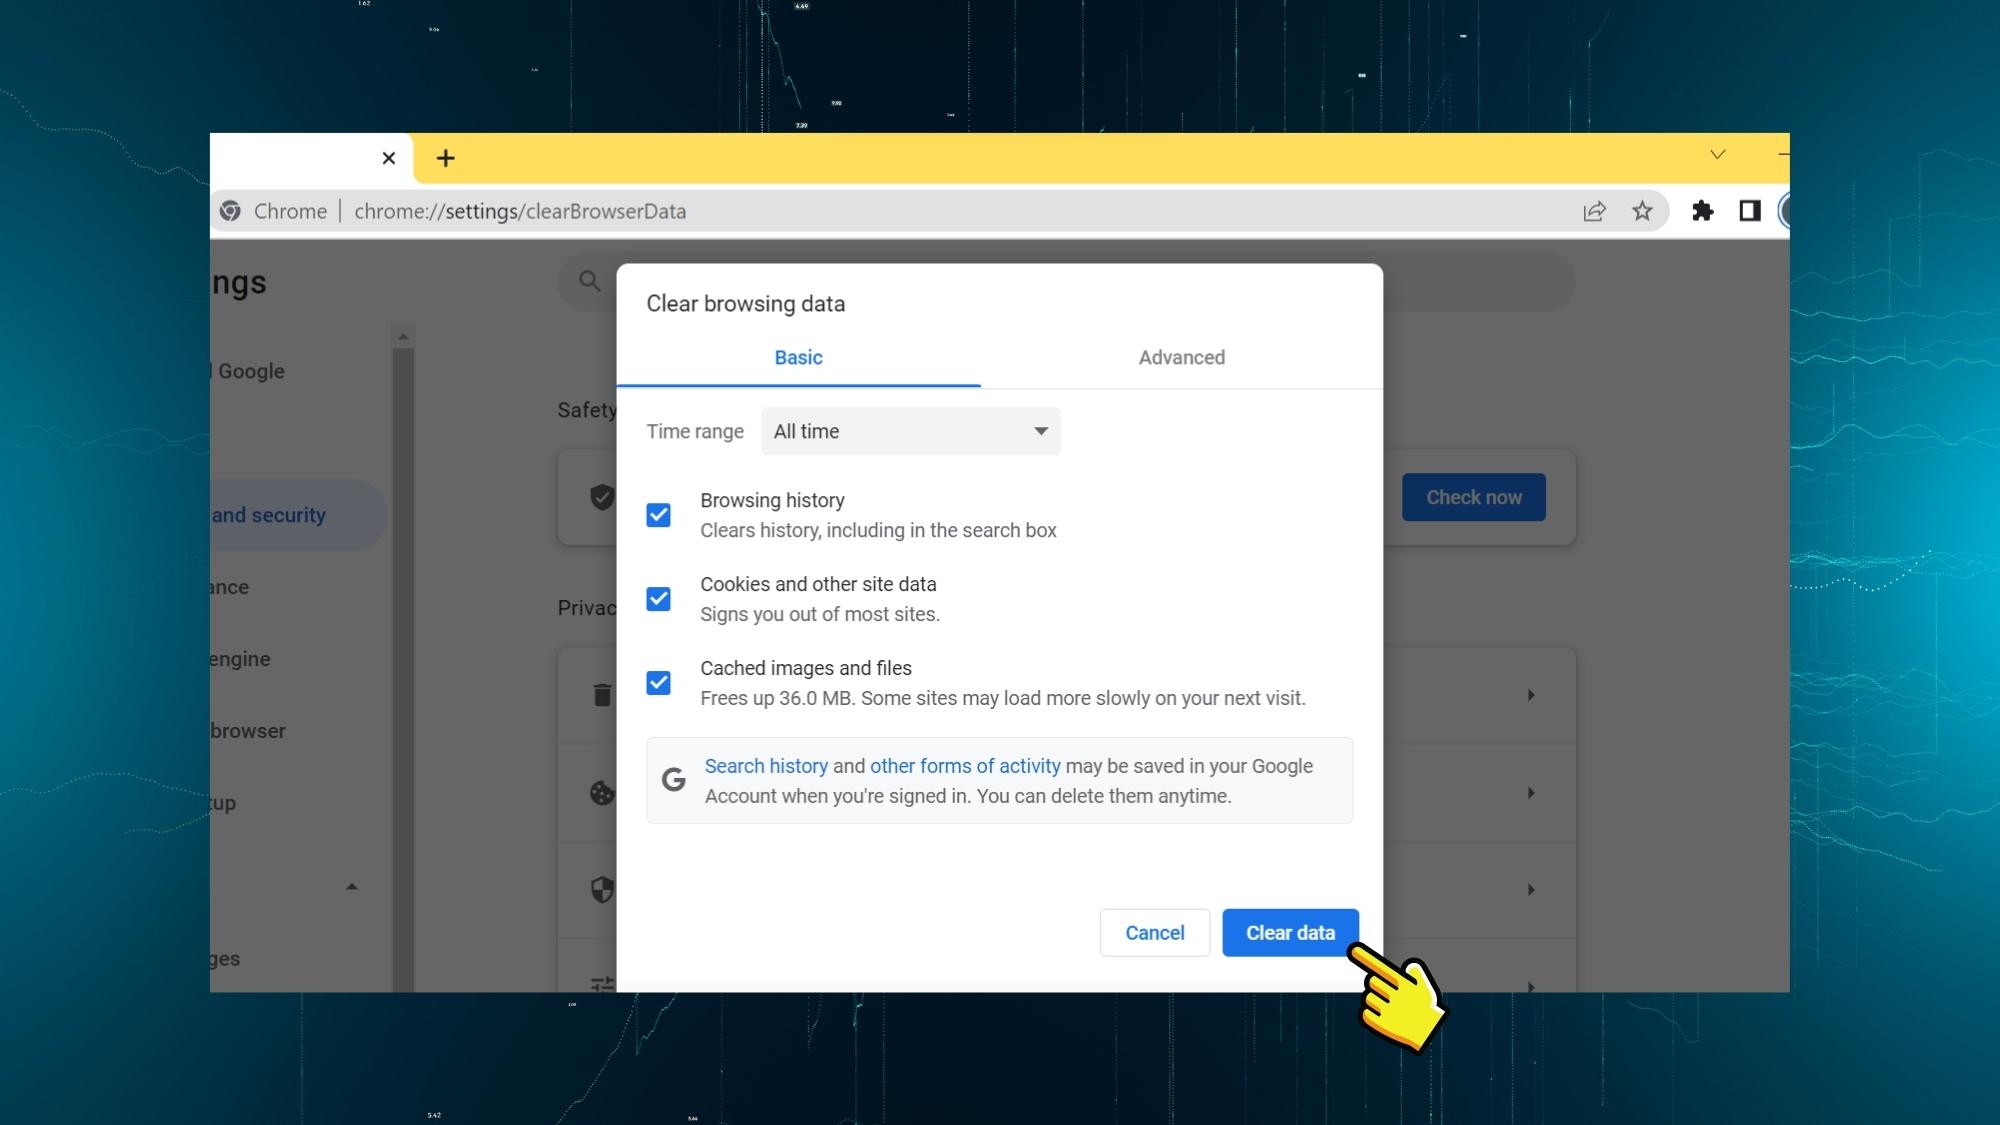Click the tab search chevron in title bar
This screenshot has height=1125, width=2000.
[x=1717, y=154]
